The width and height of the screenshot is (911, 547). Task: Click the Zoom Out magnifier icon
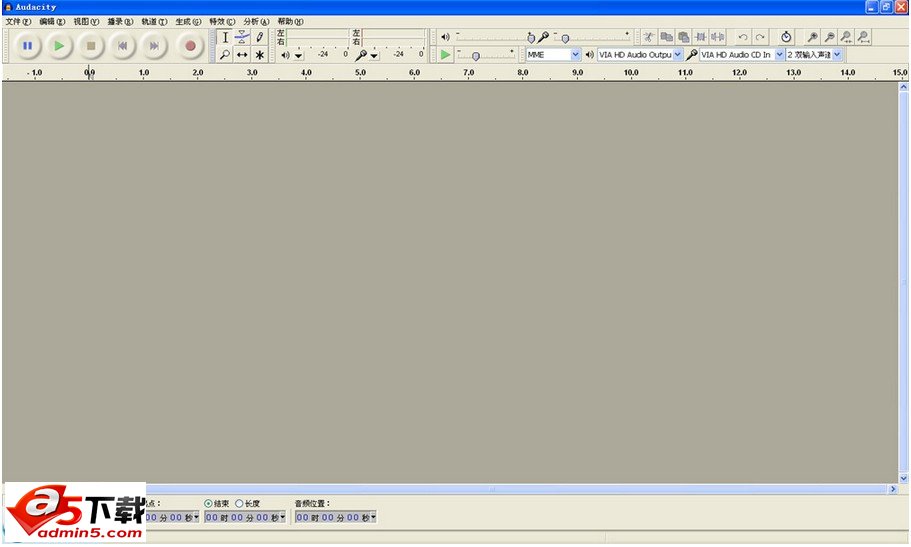(x=830, y=37)
